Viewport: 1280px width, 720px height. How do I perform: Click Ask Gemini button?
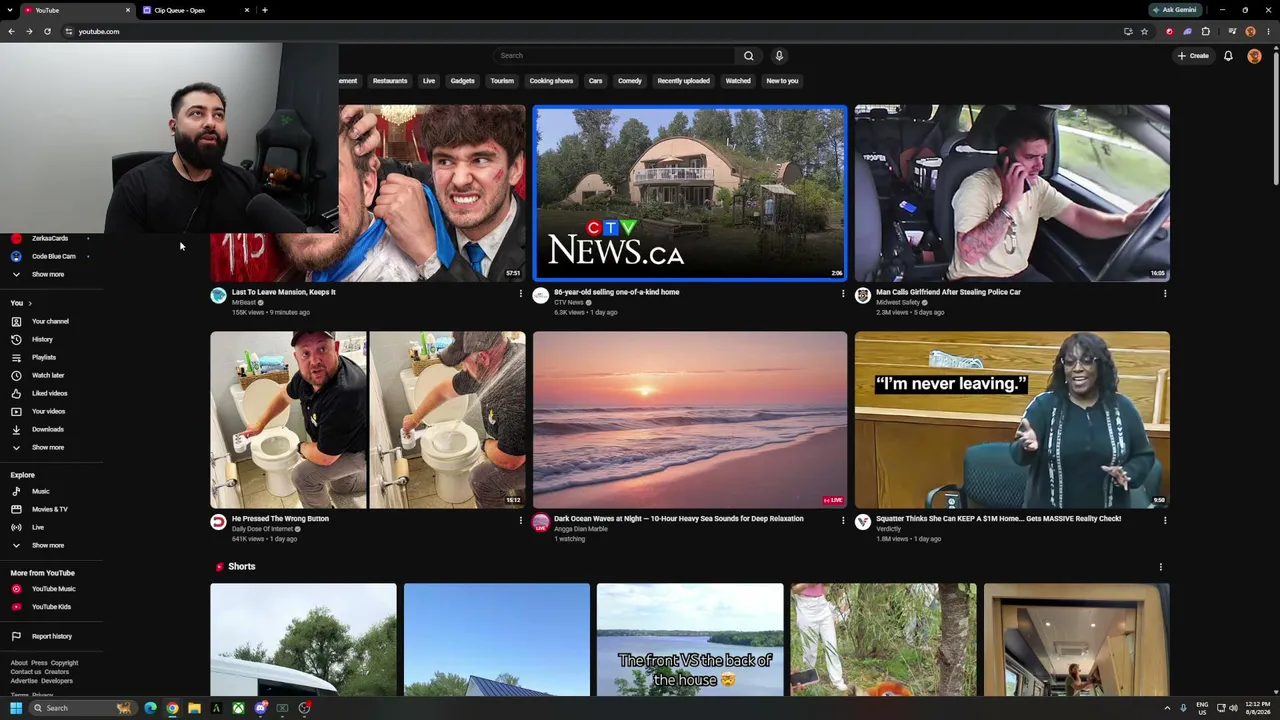(1174, 10)
